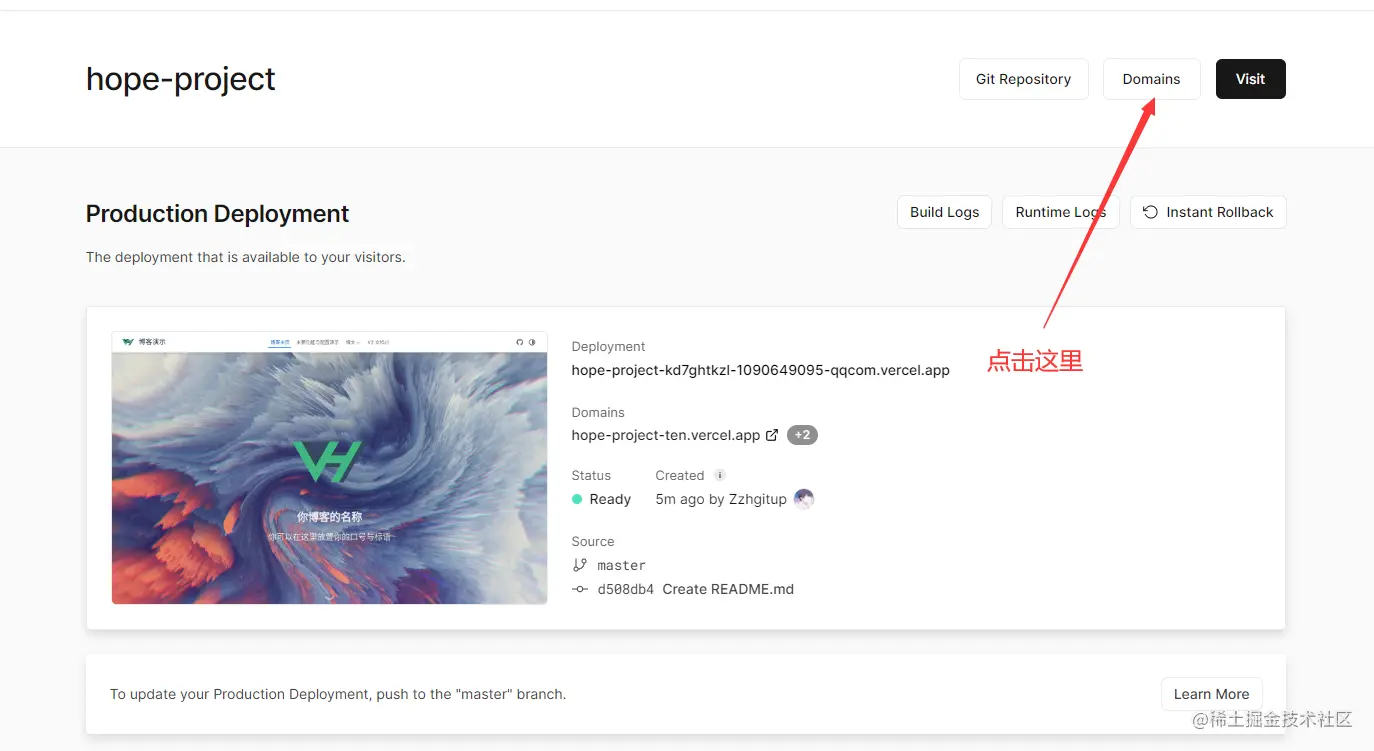Screen dimensions: 1374x751
Task: Click the rollback arrow icon in Instant Rollback
Action: pos(1150,212)
